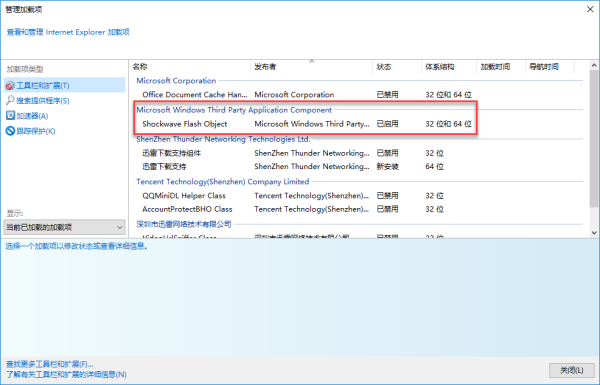This screenshot has height=385, width=600.
Task: Click 已启用 status of Shockwave Flash Object
Action: pos(387,124)
